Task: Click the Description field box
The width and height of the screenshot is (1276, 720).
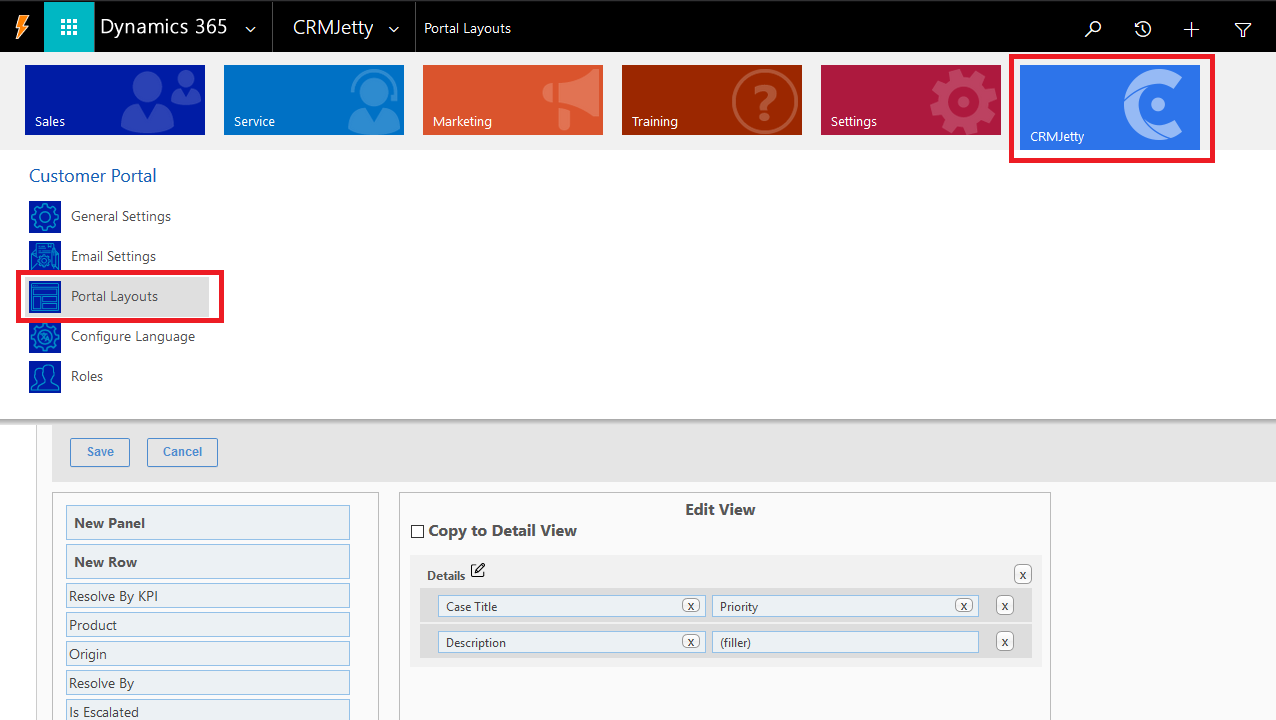Action: click(x=571, y=642)
